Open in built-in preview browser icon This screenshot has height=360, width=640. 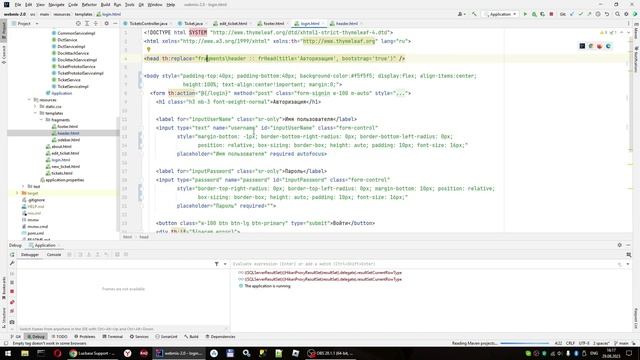pos(582,46)
